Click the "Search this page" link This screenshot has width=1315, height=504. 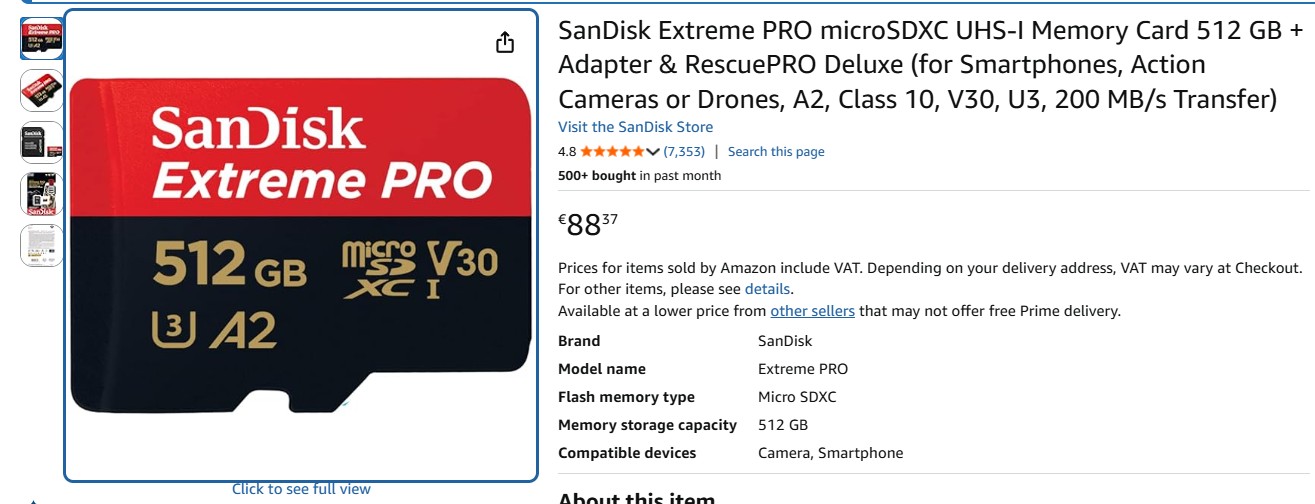click(776, 152)
